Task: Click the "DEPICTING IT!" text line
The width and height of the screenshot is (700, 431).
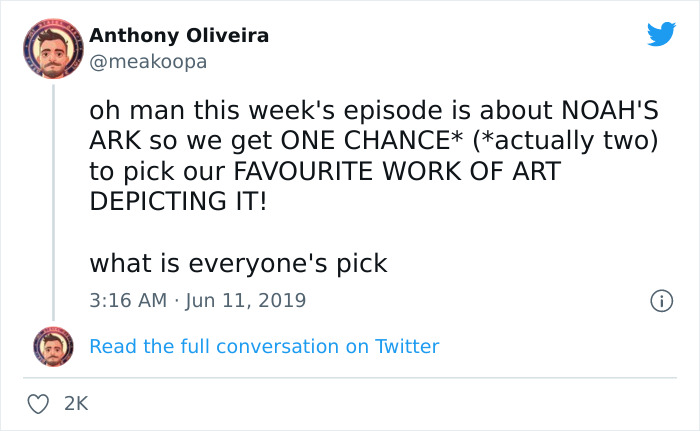Action: (x=177, y=200)
